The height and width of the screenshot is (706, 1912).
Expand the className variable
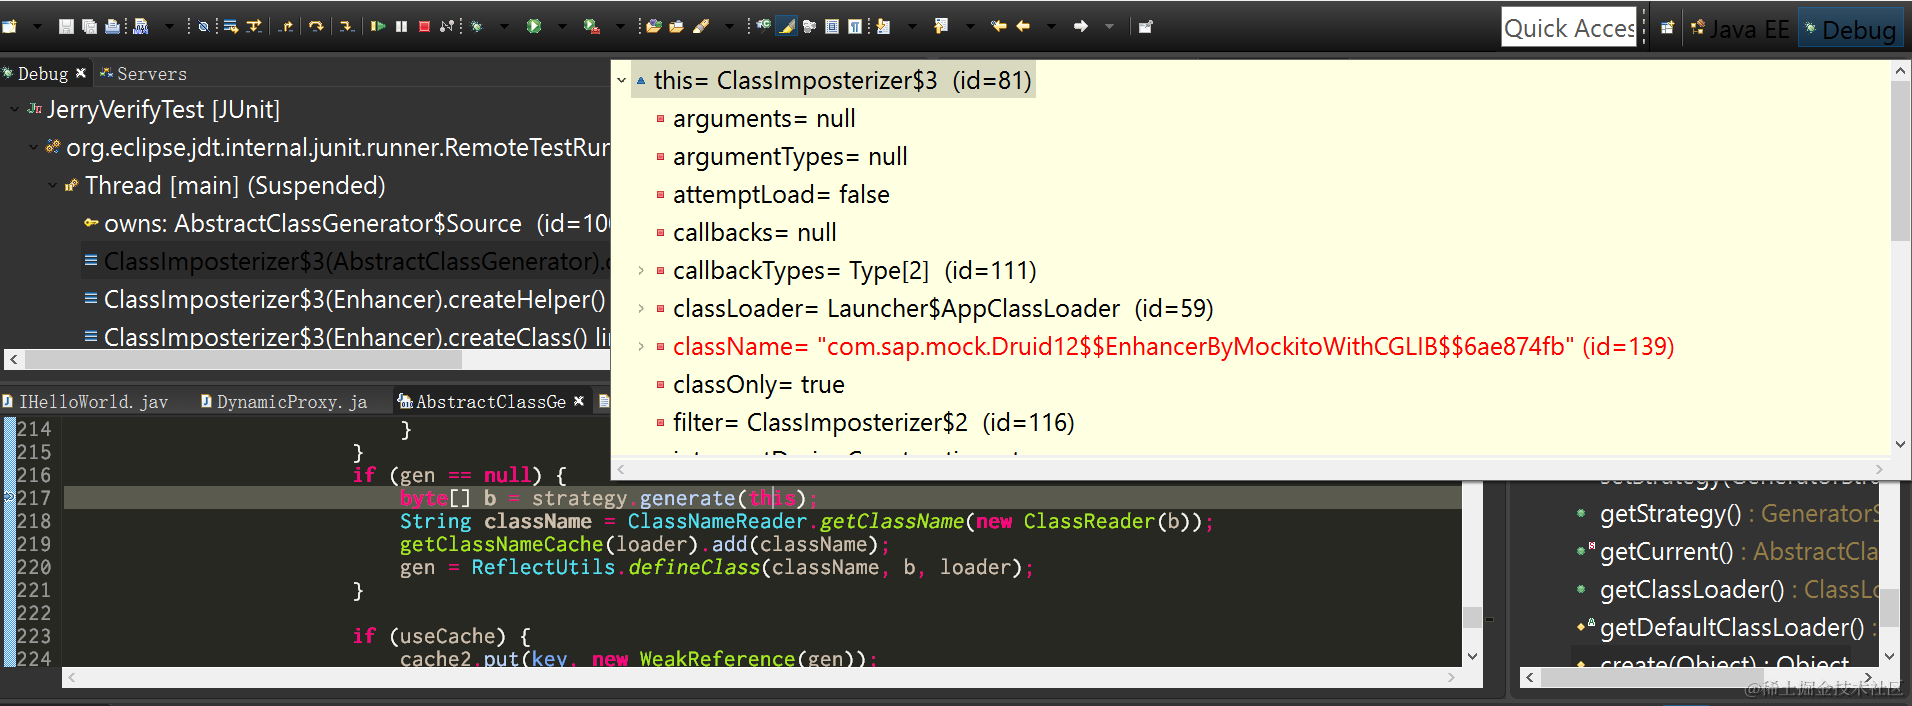click(641, 346)
